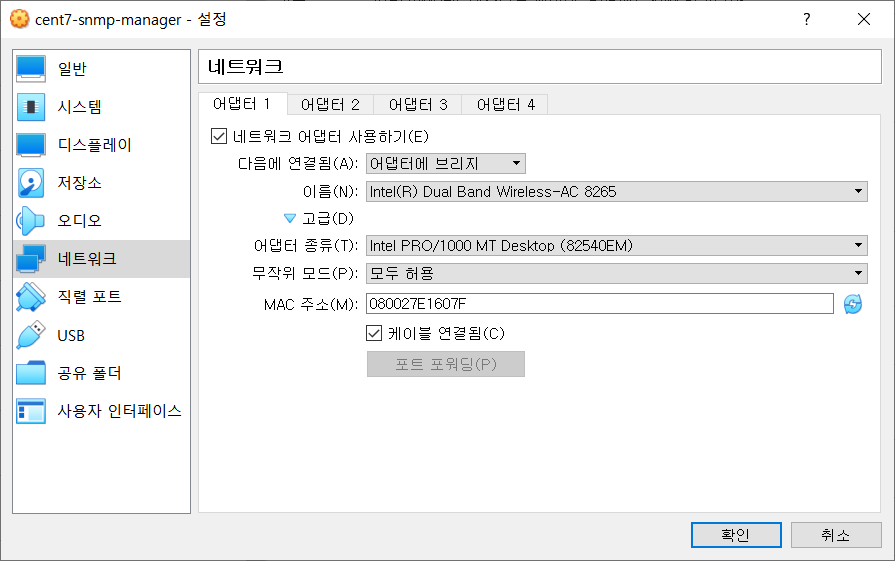895x561 pixels.
Task: Click the 저장소 label in the sidebar
Action: [x=79, y=183]
